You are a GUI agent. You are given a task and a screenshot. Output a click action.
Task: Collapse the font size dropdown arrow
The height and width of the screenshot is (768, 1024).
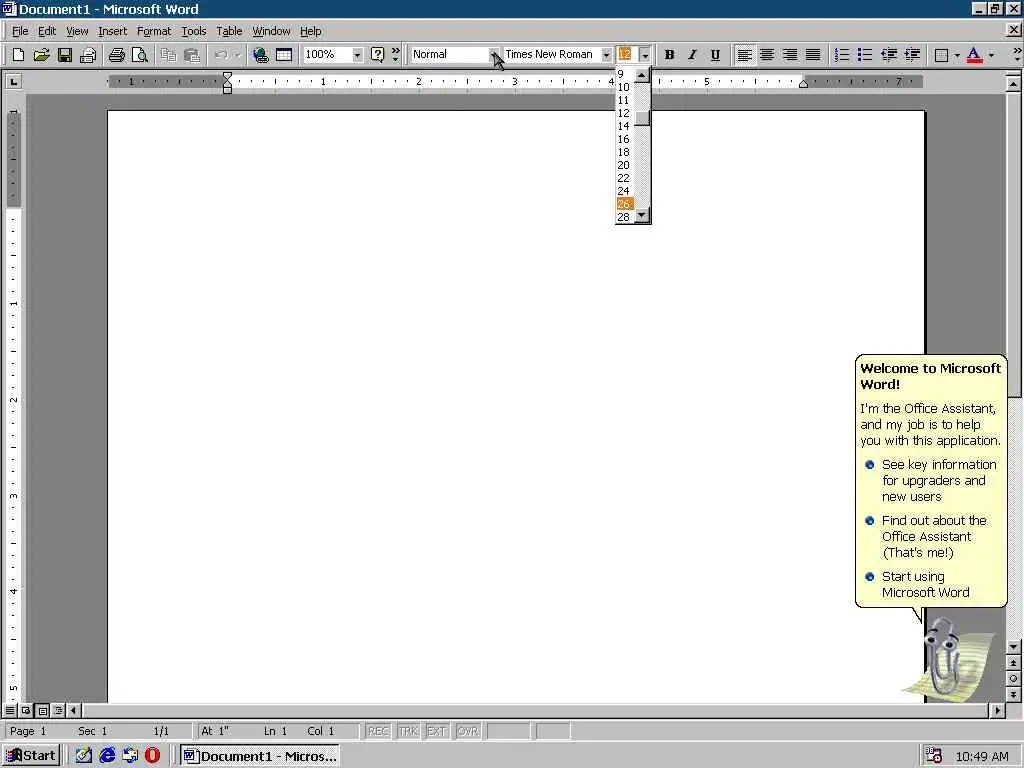point(645,55)
